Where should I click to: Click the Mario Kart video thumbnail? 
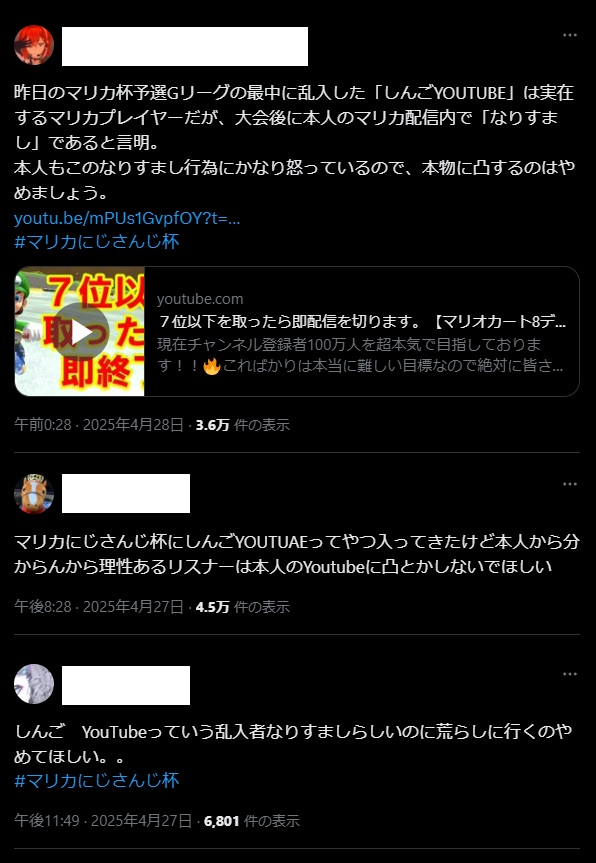click(80, 331)
